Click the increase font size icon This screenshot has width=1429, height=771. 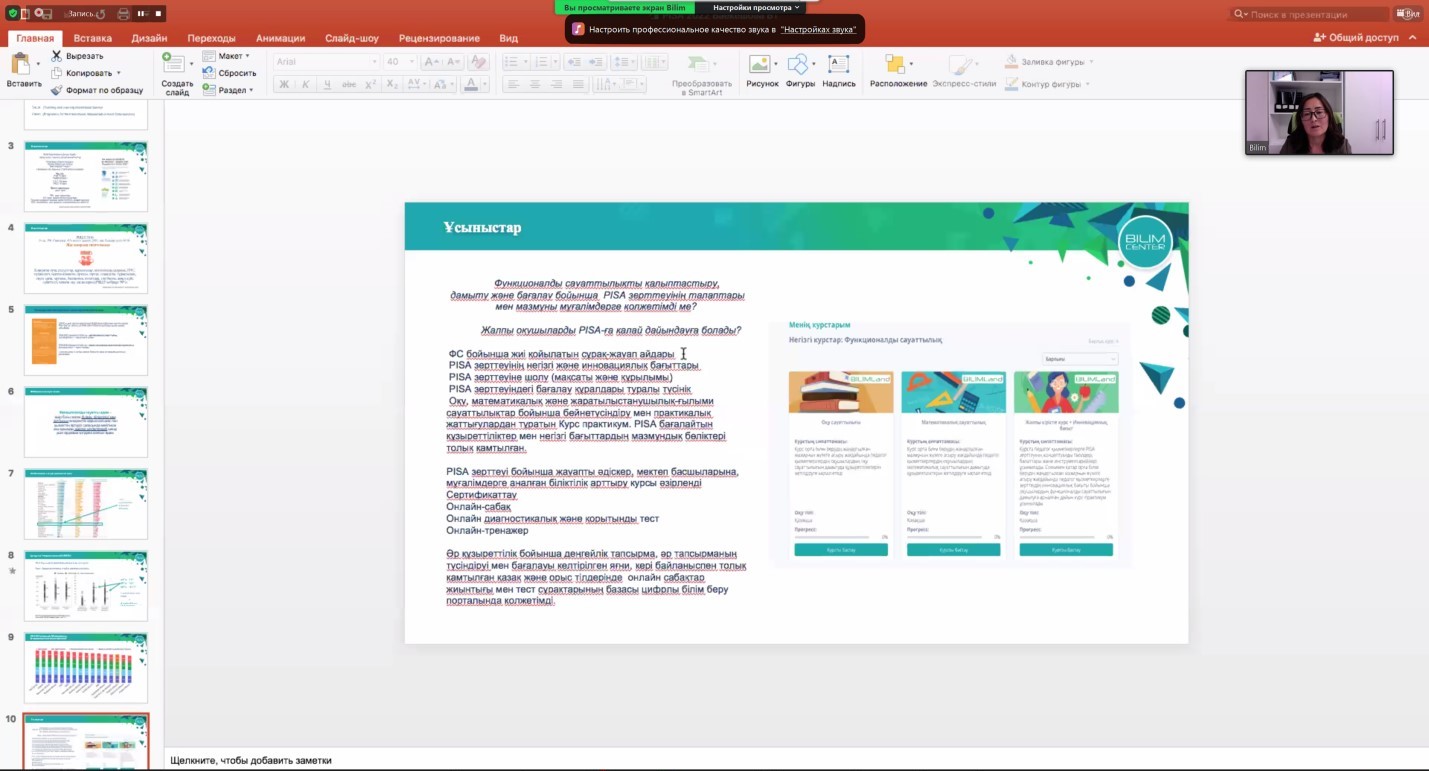point(431,62)
